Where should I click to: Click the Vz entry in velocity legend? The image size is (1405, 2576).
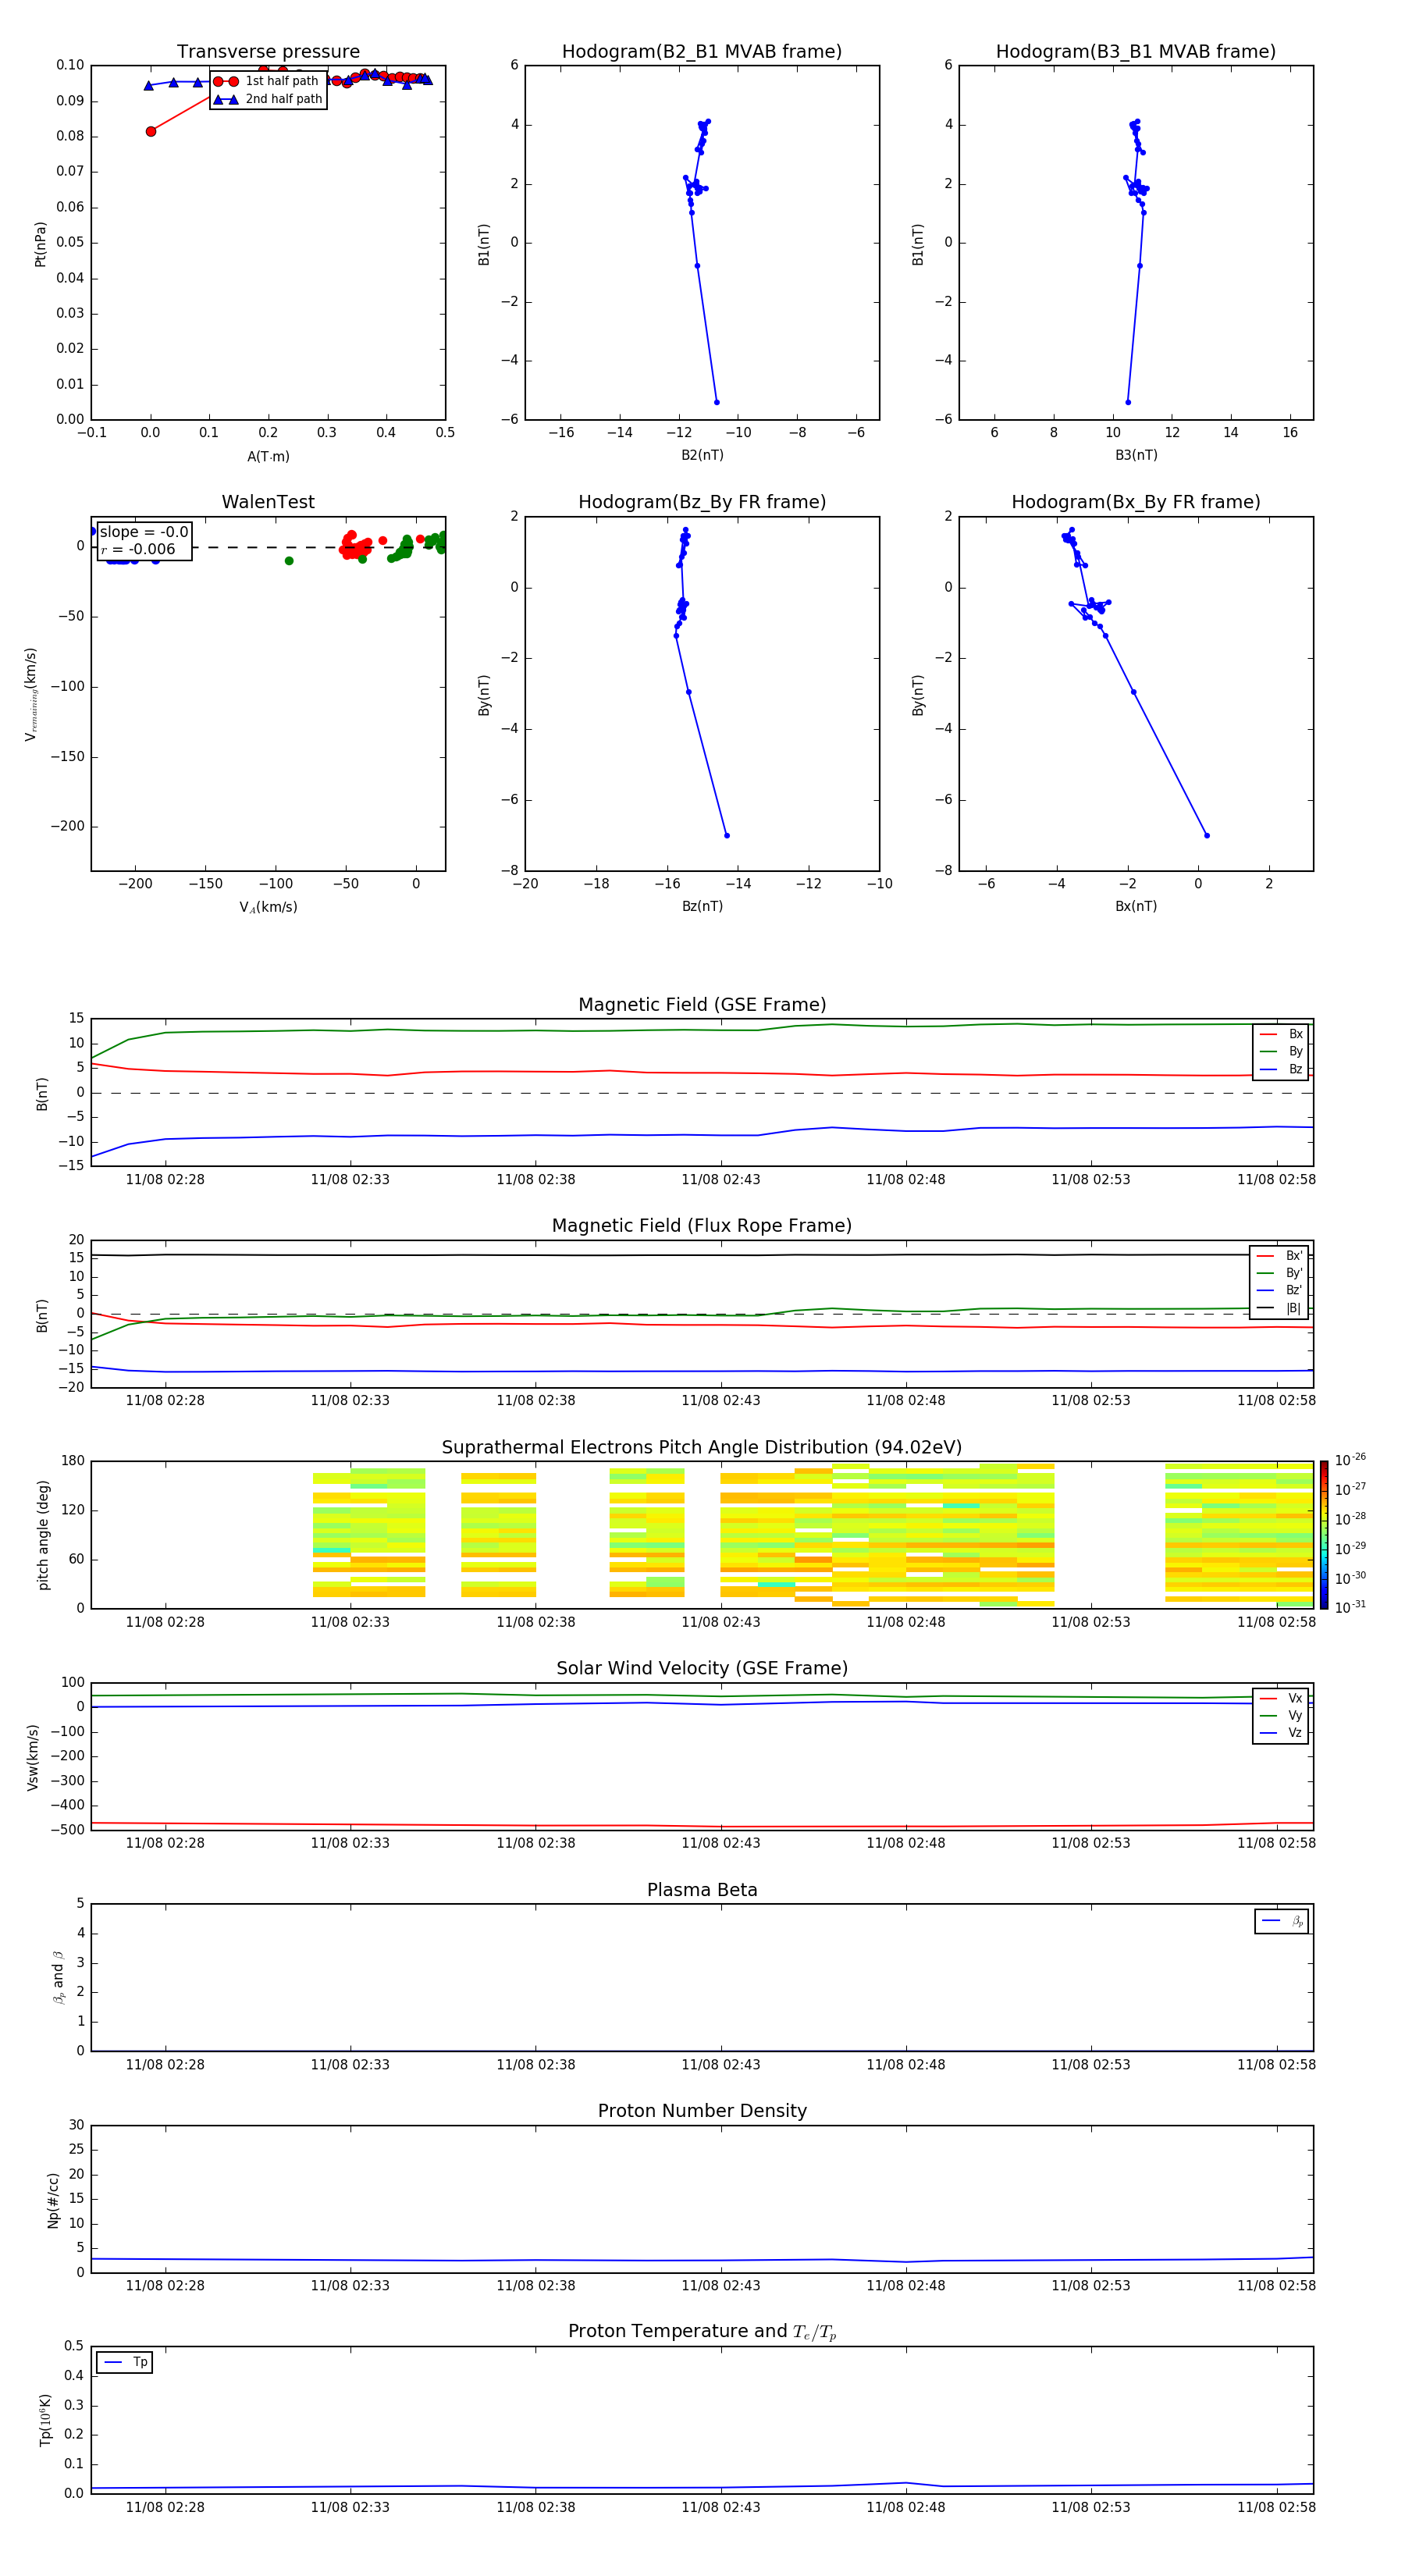point(1281,1733)
